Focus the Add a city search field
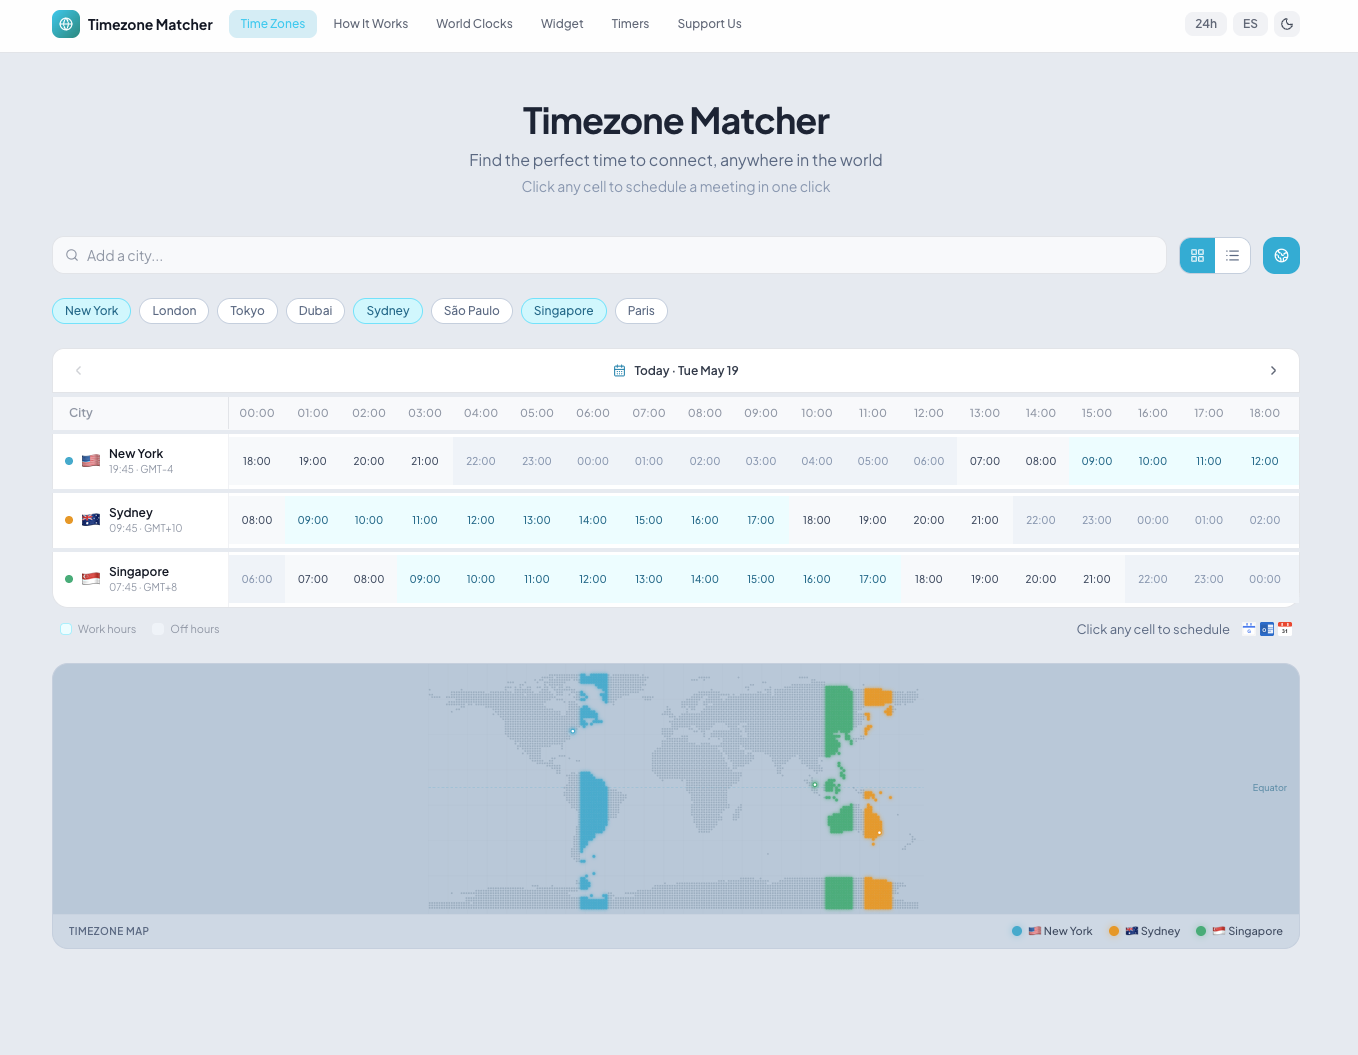Screen dimensions: 1358x1055 pyautogui.click(x=609, y=256)
